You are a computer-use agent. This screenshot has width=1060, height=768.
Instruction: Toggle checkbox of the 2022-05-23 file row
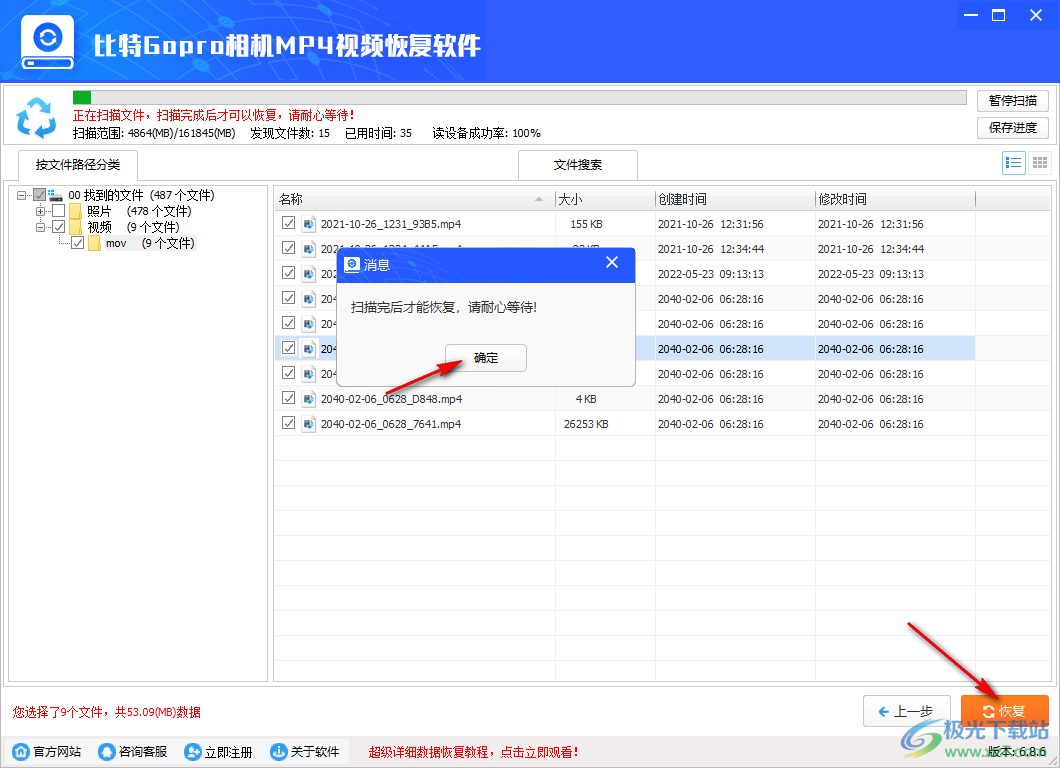(289, 272)
